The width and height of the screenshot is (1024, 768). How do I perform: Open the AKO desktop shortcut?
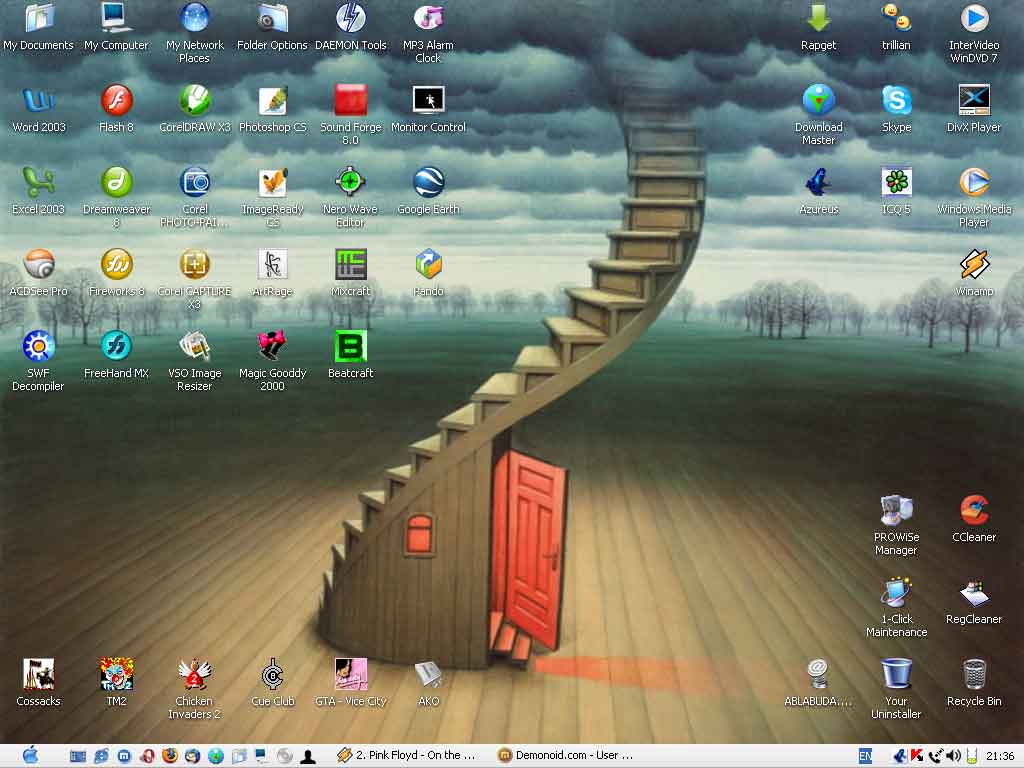pos(428,673)
